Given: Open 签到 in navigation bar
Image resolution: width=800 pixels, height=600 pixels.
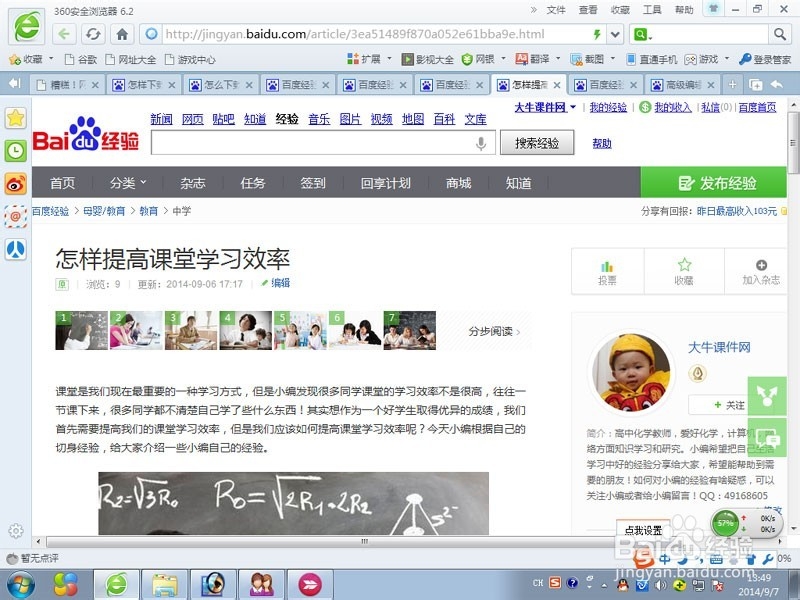Looking at the screenshot, I should click(x=313, y=183).
